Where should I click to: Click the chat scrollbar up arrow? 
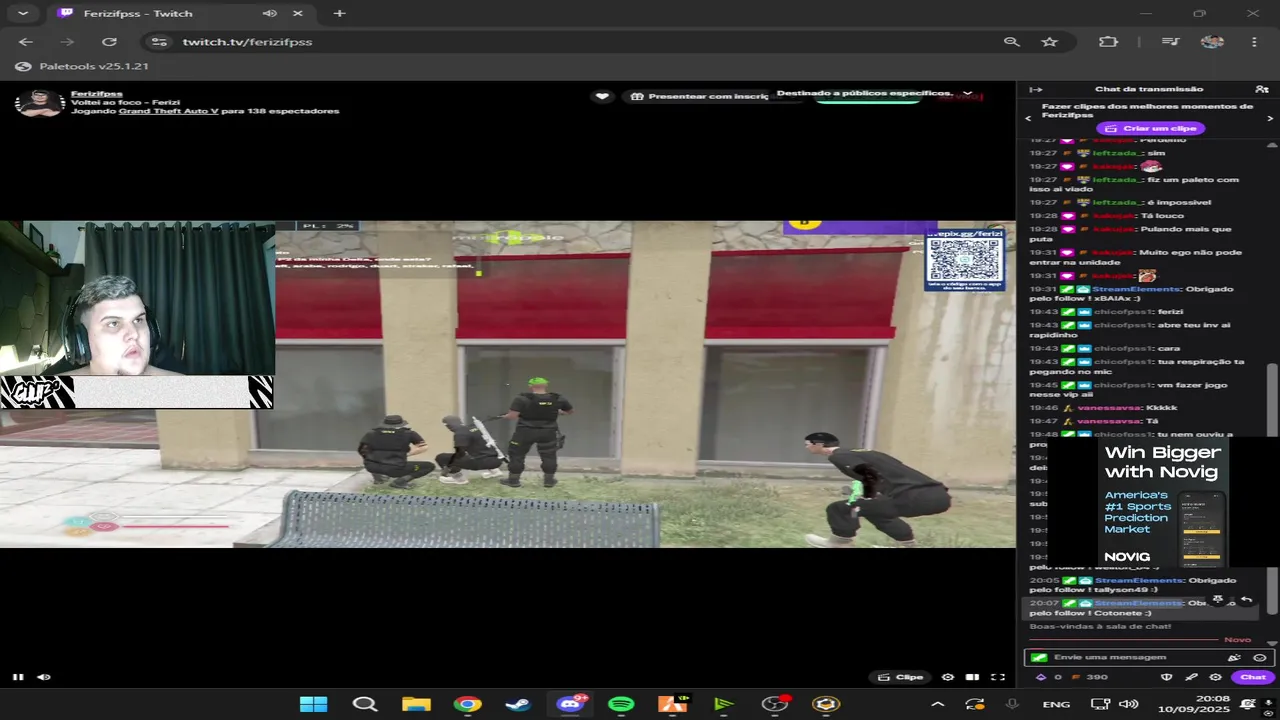(1272, 144)
